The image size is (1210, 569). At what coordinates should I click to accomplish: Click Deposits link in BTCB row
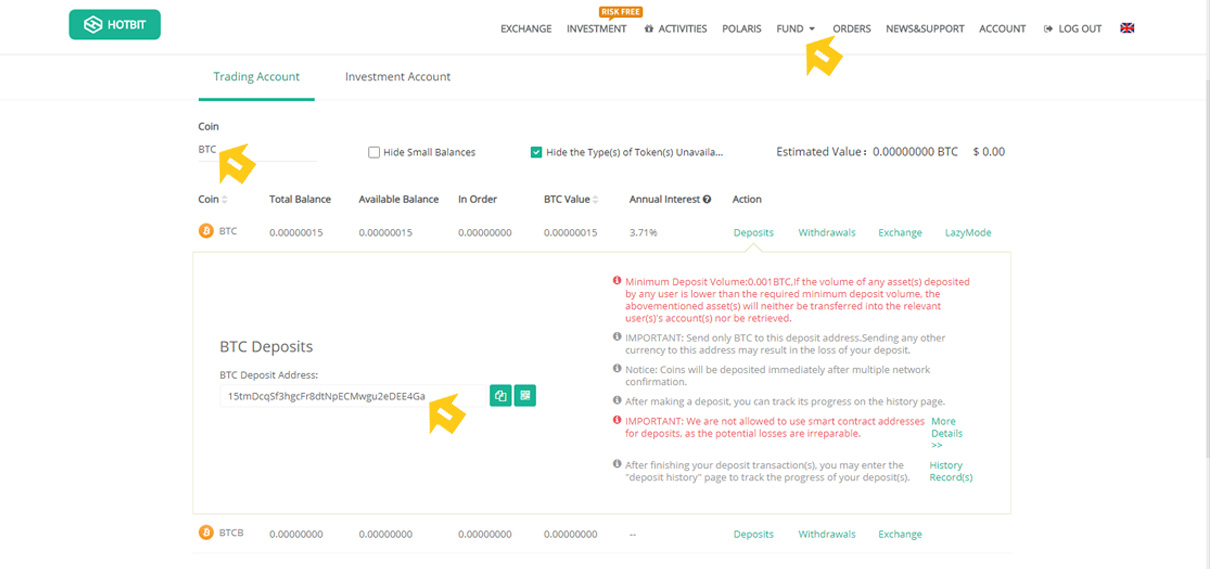[753, 534]
